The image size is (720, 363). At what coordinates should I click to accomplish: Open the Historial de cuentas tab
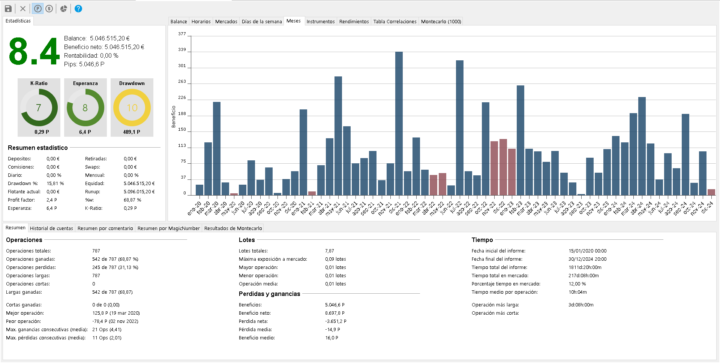(51, 228)
